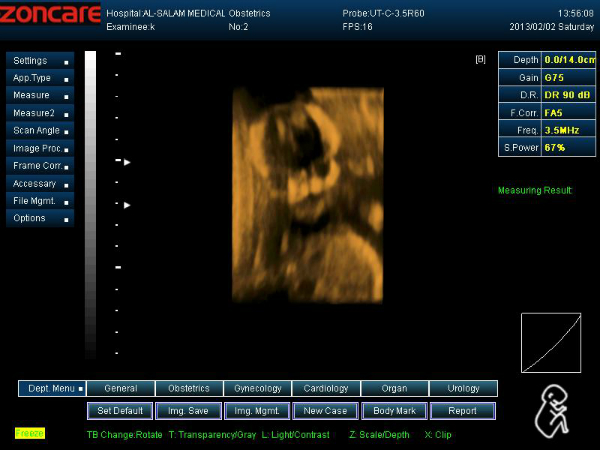Click the upper focus marker arrow
600x450 pixels.
pos(127,162)
